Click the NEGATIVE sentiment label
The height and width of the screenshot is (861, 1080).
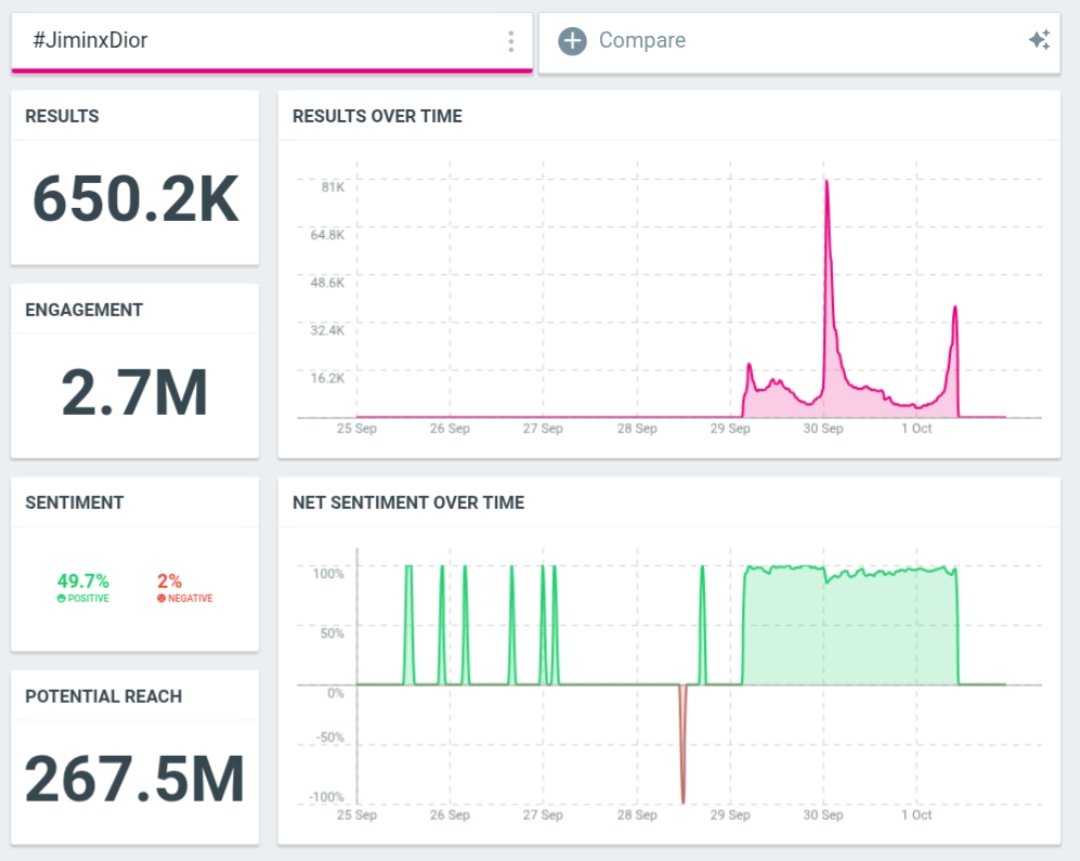(190, 599)
